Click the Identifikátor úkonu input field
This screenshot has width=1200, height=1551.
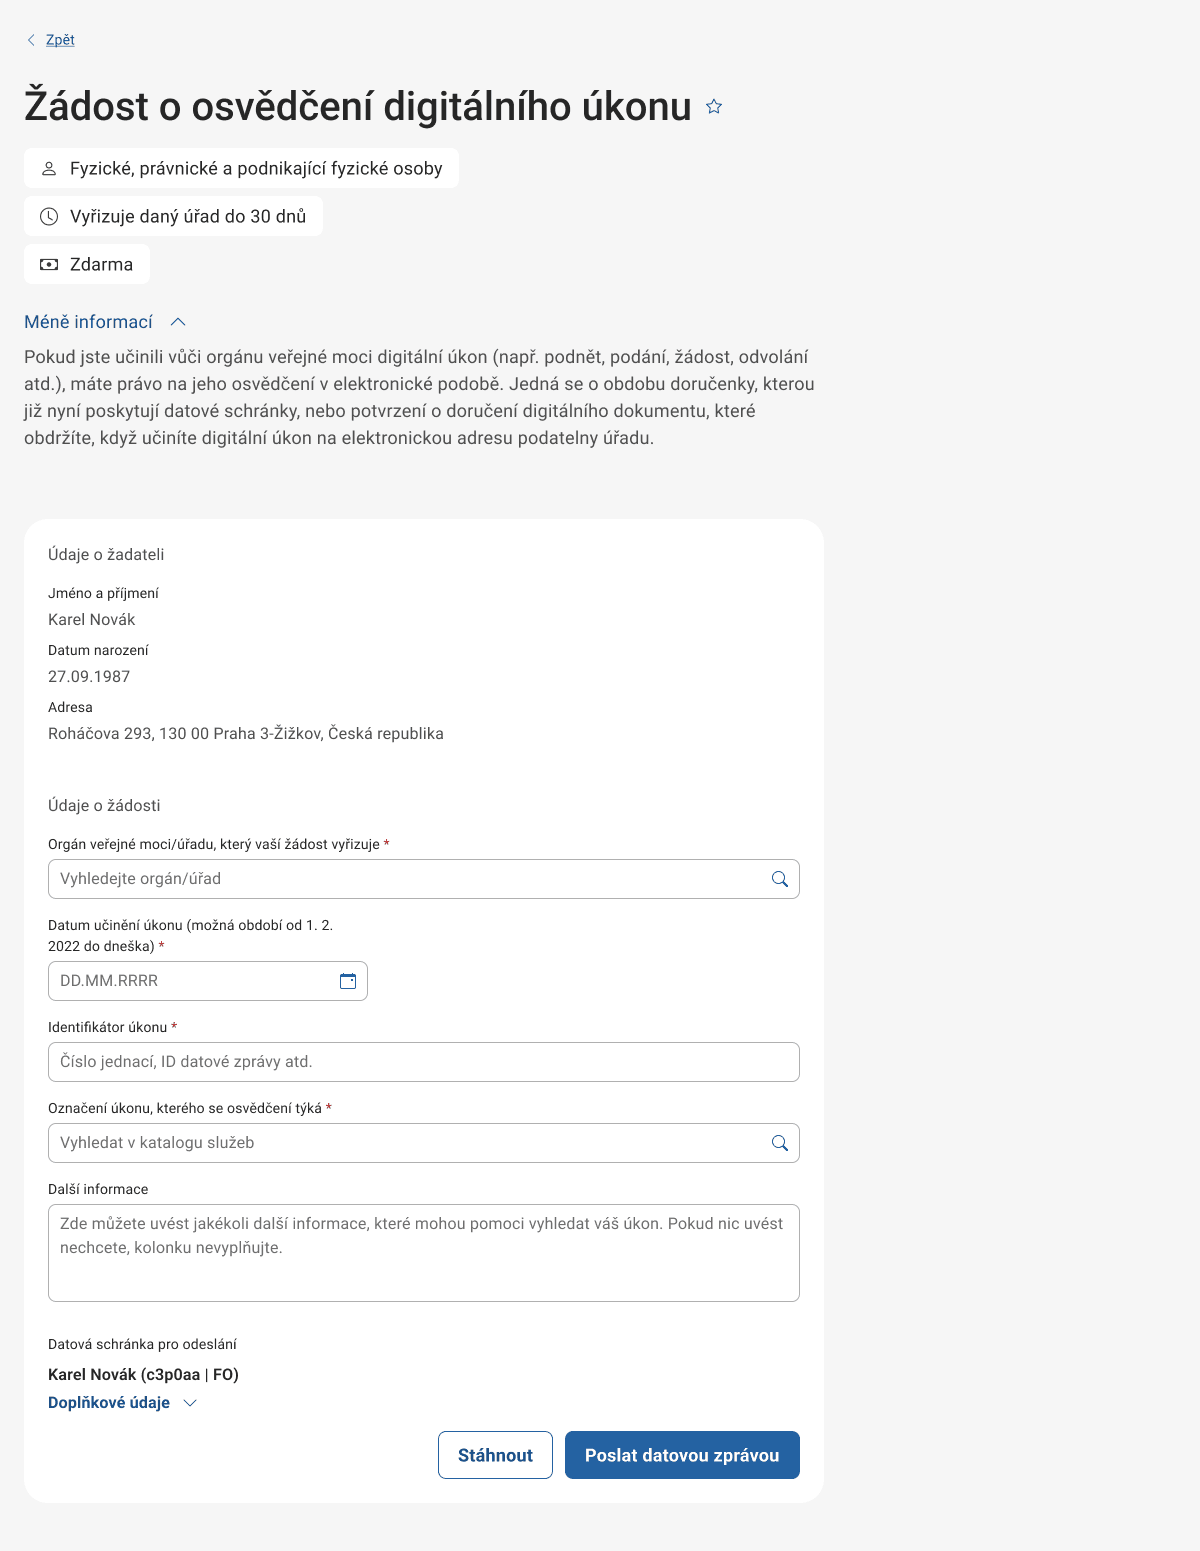[x=423, y=1062]
